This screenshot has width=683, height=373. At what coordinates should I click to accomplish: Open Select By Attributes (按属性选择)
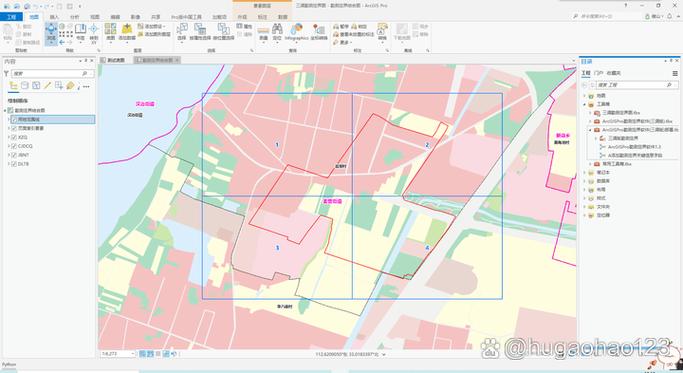point(200,33)
